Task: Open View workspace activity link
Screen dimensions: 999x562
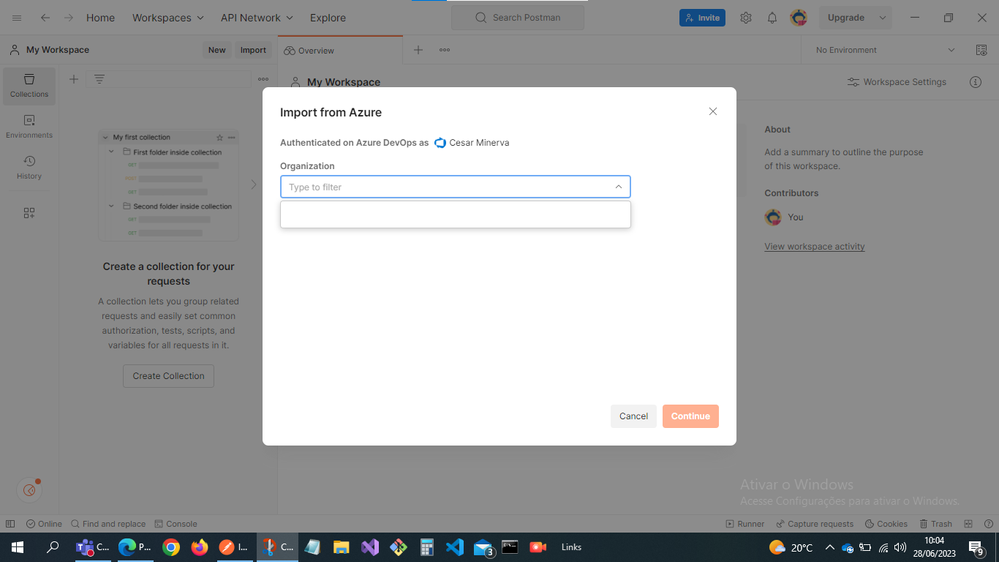Action: 814,247
